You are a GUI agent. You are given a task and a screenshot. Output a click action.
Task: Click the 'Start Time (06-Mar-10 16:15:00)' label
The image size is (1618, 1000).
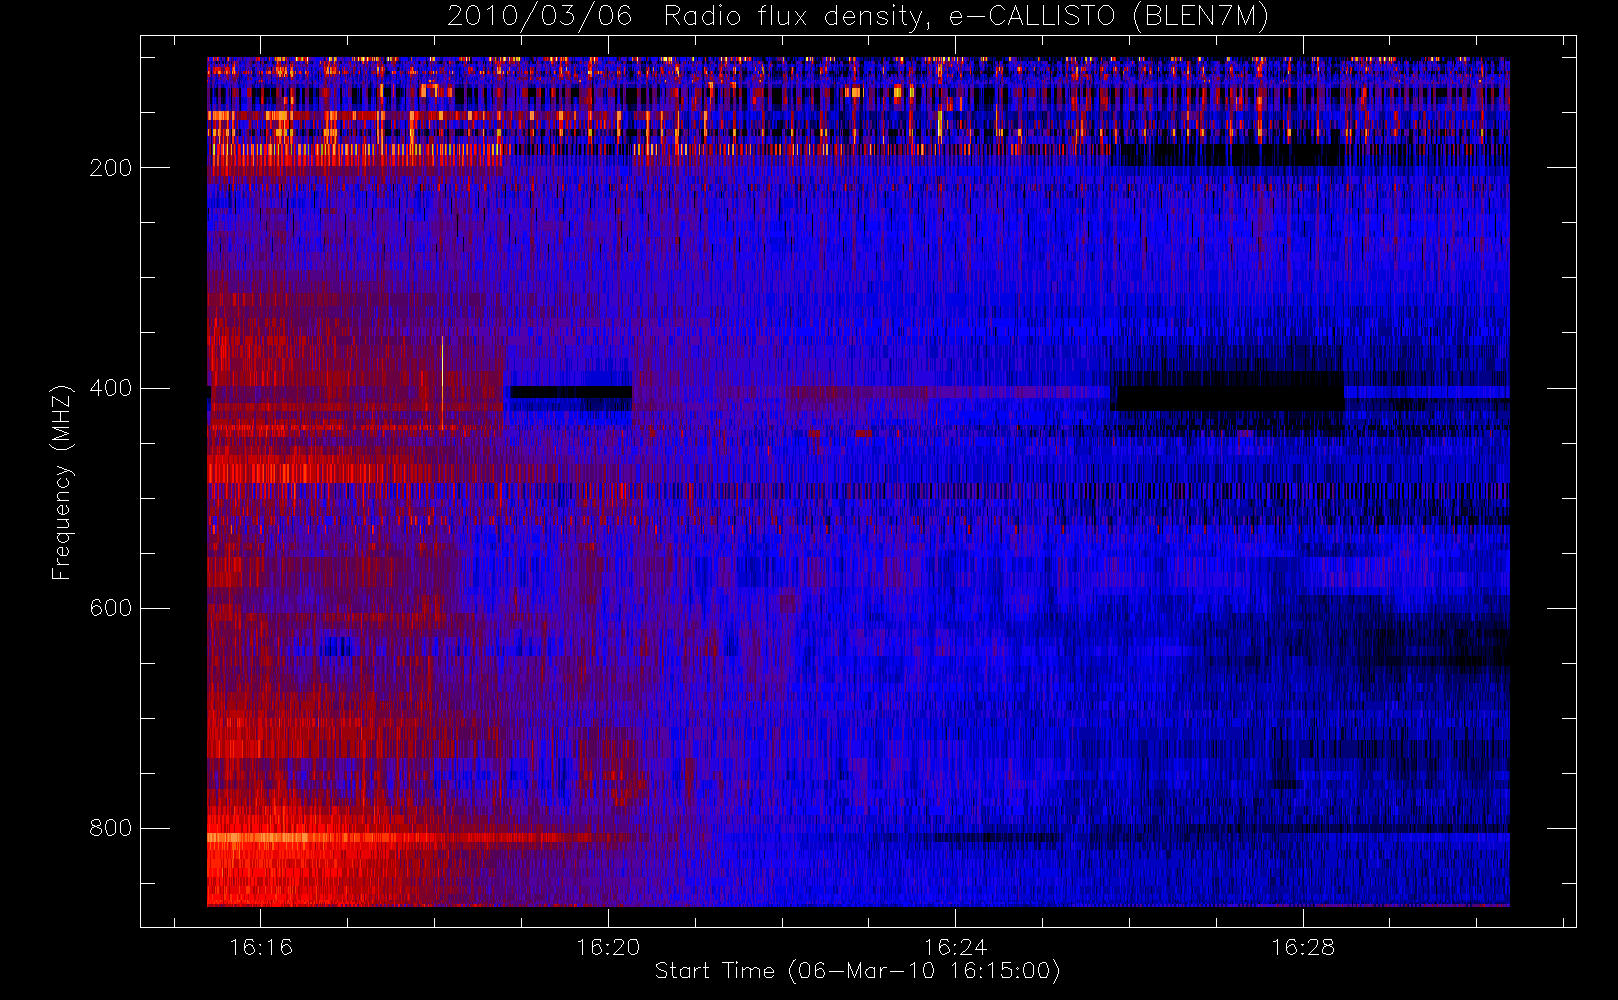857,971
